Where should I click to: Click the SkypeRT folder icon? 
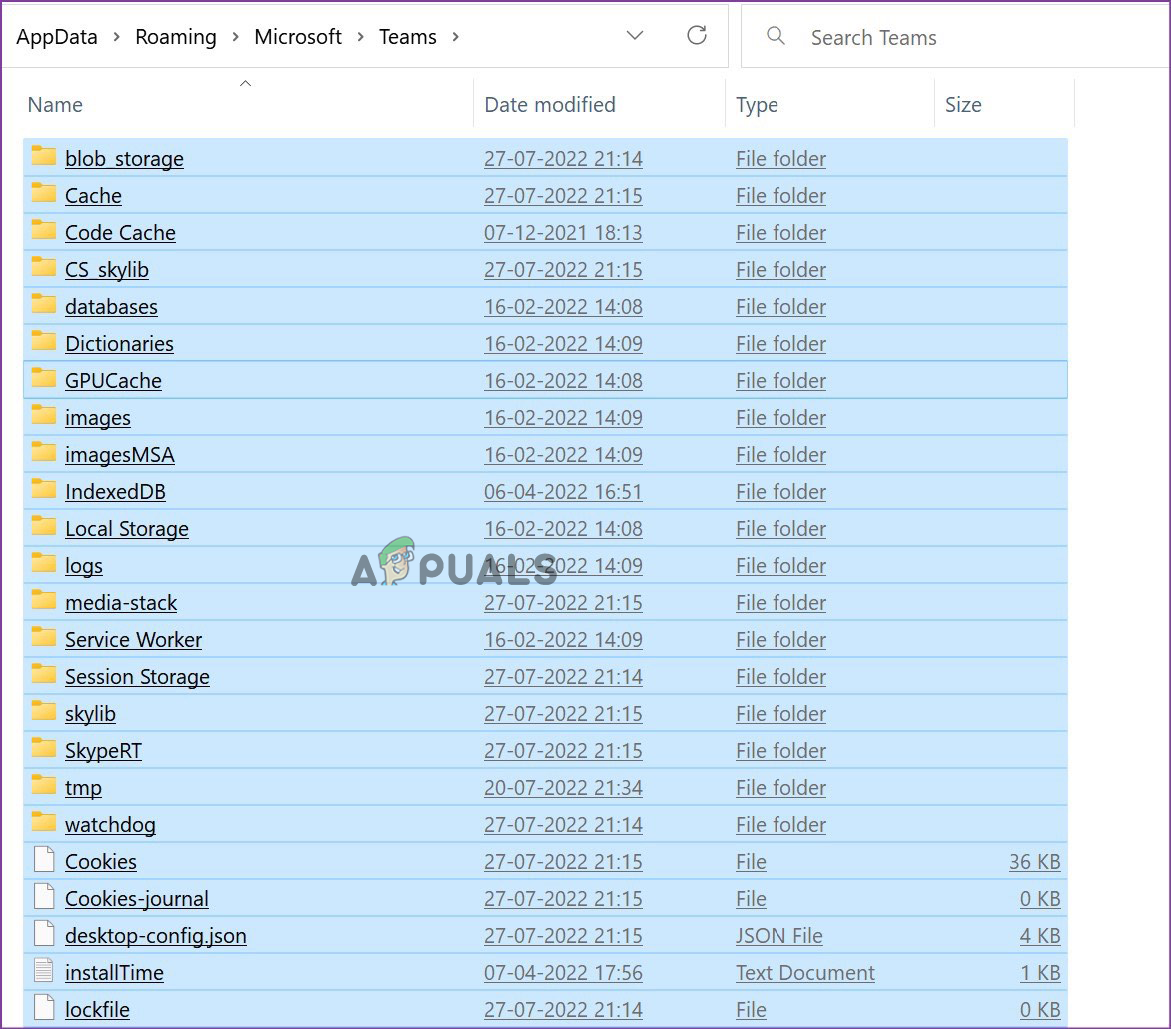point(44,749)
